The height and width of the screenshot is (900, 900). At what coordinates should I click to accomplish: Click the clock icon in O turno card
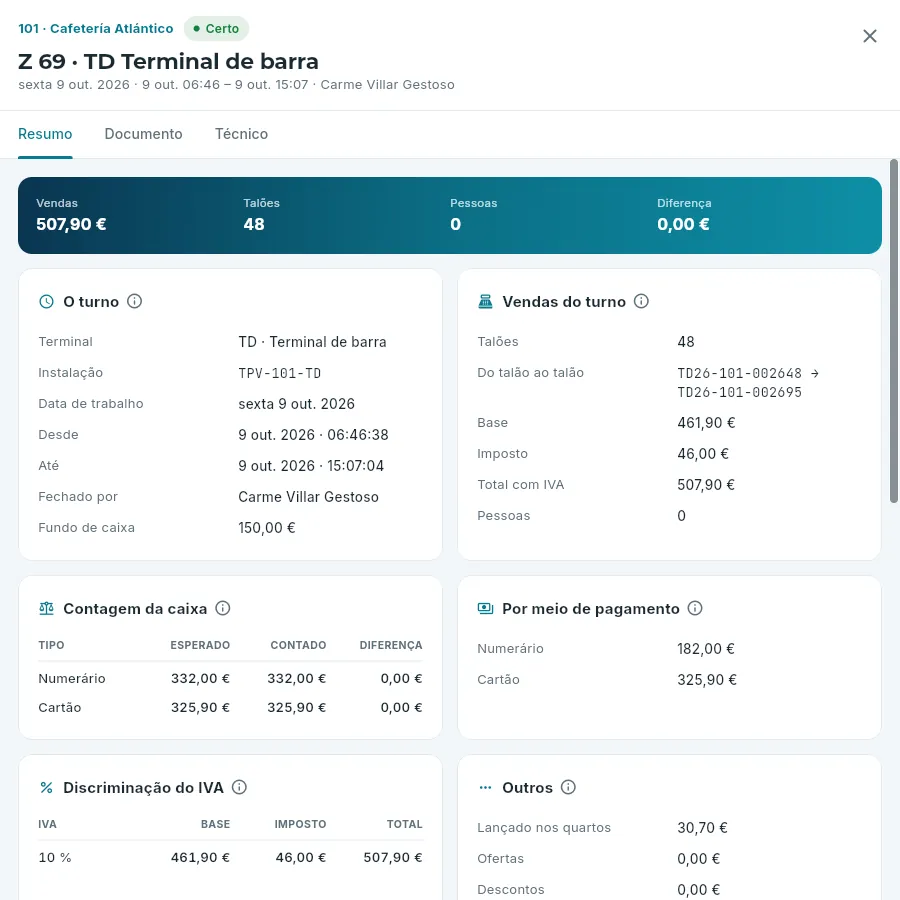(46, 302)
